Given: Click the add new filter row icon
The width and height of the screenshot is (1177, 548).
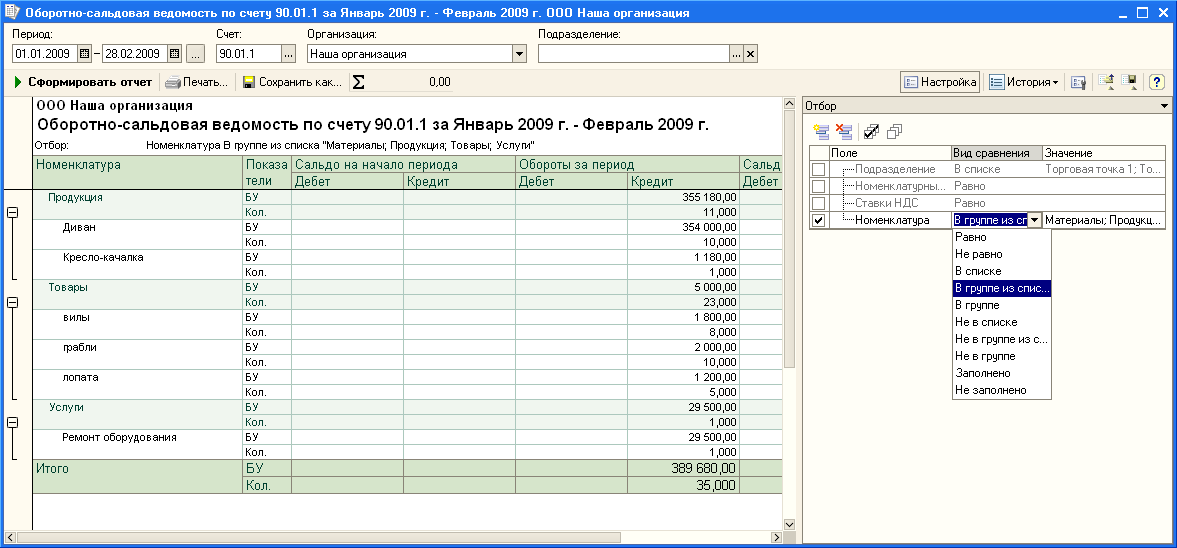Looking at the screenshot, I should coord(822,131).
